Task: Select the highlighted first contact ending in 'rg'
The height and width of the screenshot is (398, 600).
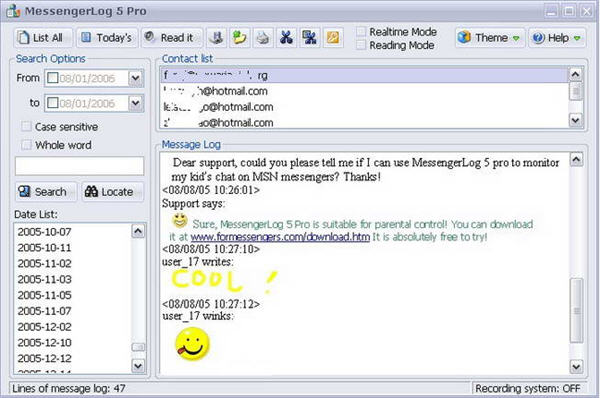Action: click(364, 75)
